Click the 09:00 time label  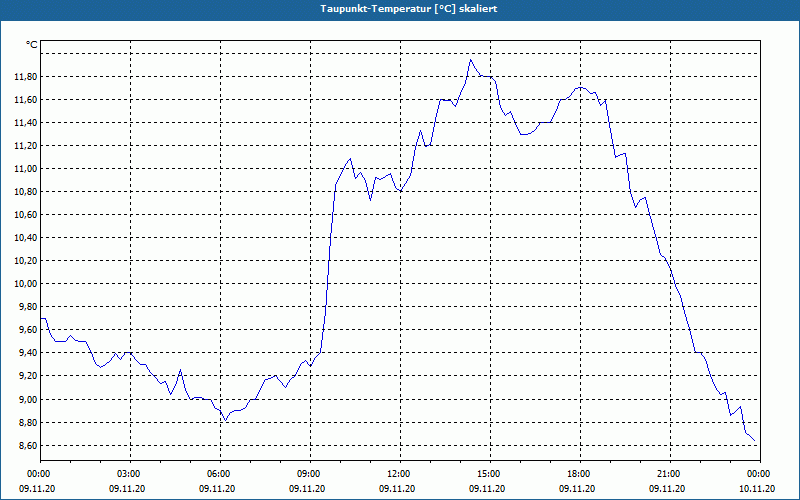310,474
